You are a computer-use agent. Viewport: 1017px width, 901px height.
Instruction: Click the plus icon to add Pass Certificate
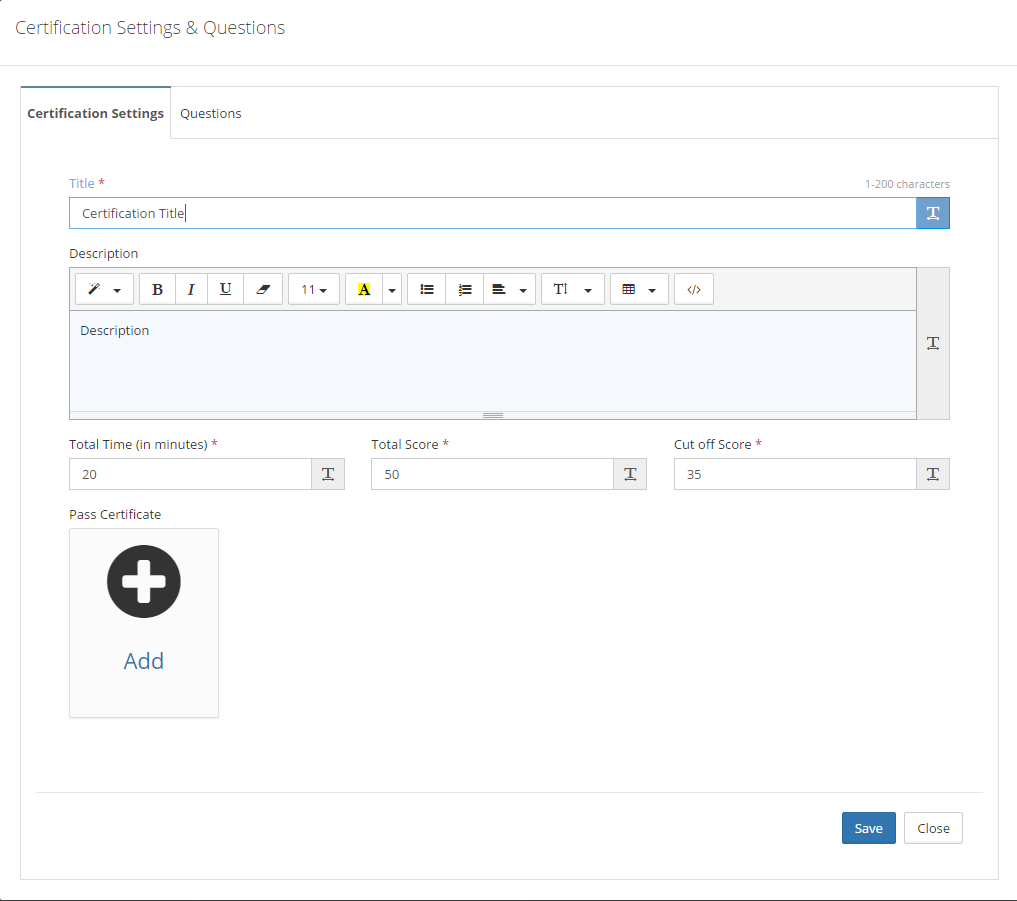[x=144, y=582]
